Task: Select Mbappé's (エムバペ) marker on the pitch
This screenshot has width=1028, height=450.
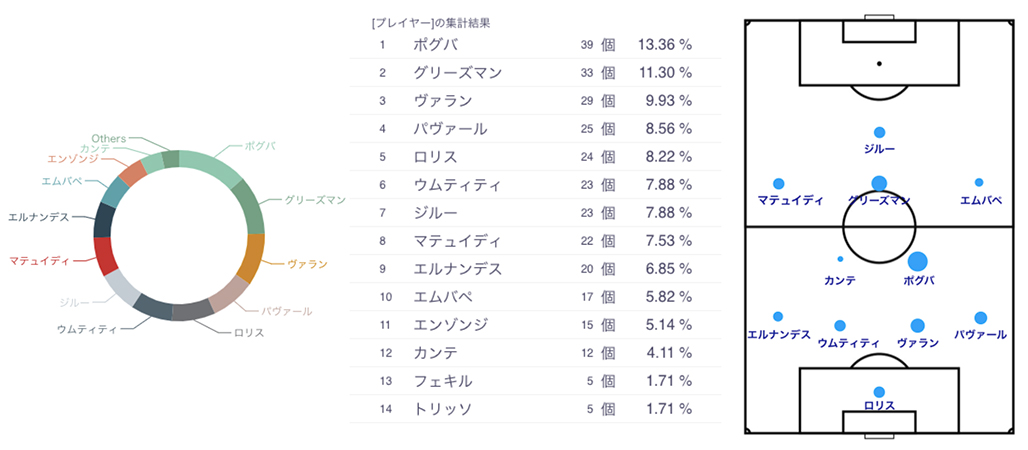Action: point(979,182)
